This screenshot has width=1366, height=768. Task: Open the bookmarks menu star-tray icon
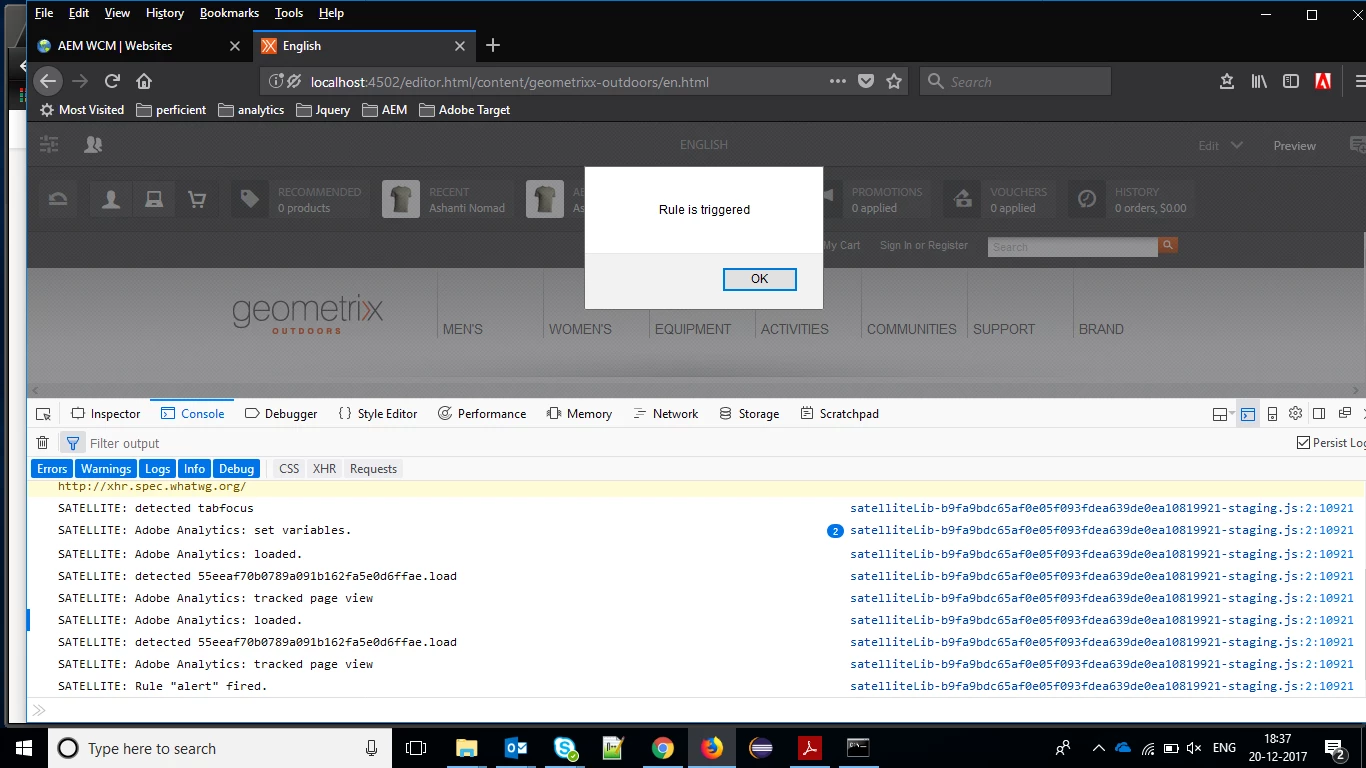(1227, 81)
